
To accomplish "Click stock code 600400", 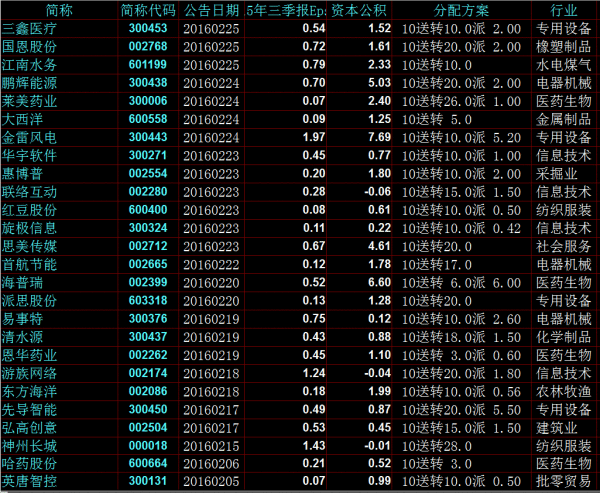I will 148,209.
